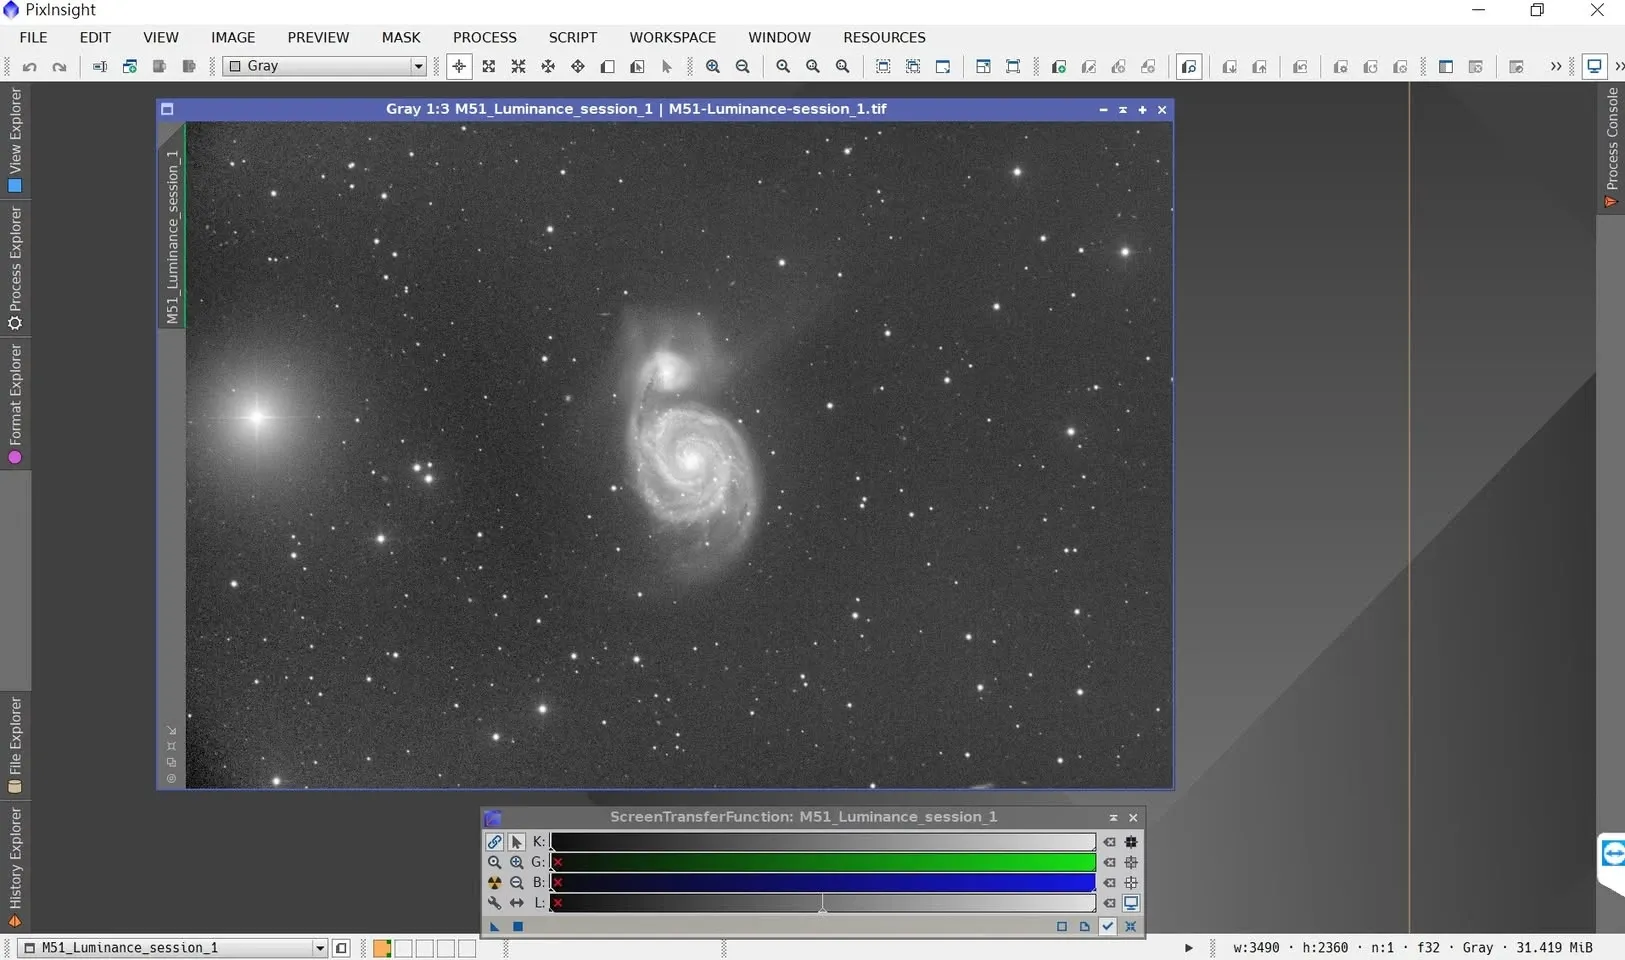The height and width of the screenshot is (960, 1625).
Task: Open the Process Explorer side panel tab
Action: (15, 268)
